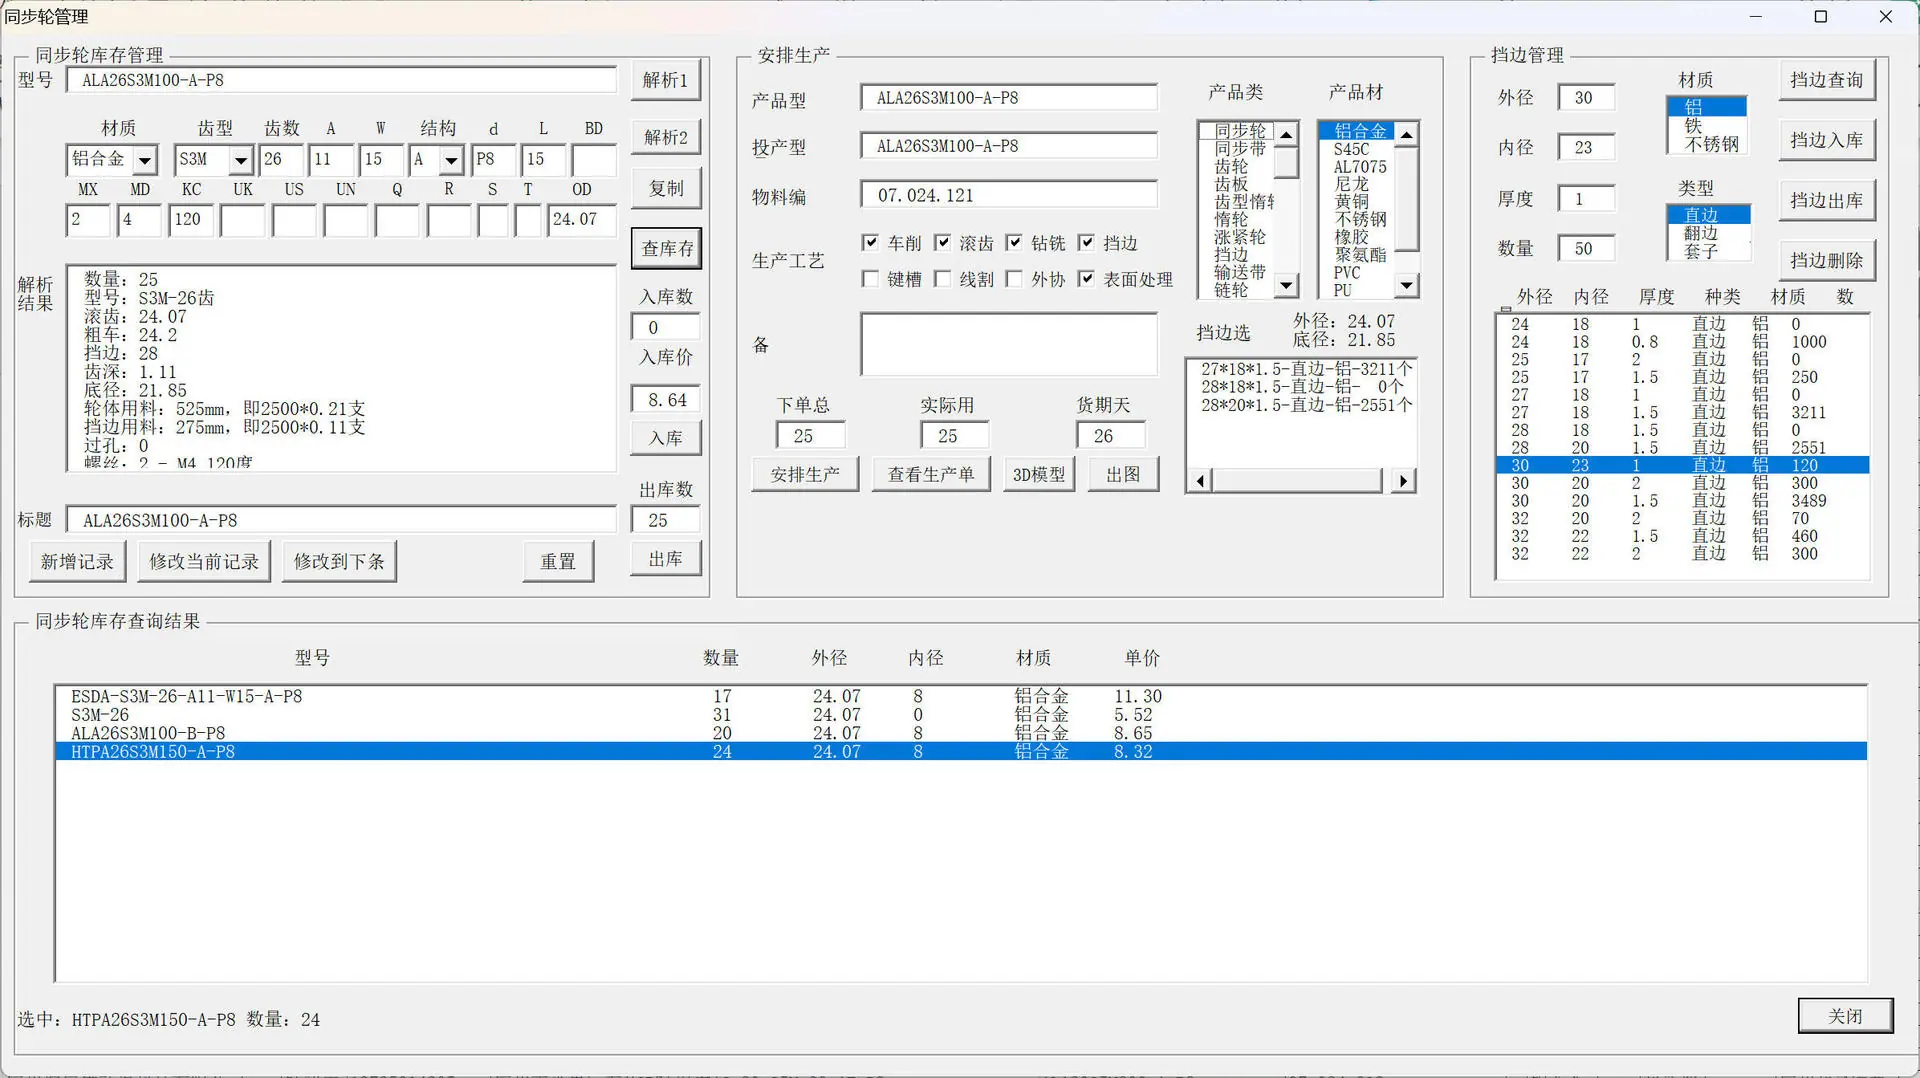Open the 齿型 dropdown showing S3M
The width and height of the screenshot is (1920, 1078).
pyautogui.click(x=241, y=160)
